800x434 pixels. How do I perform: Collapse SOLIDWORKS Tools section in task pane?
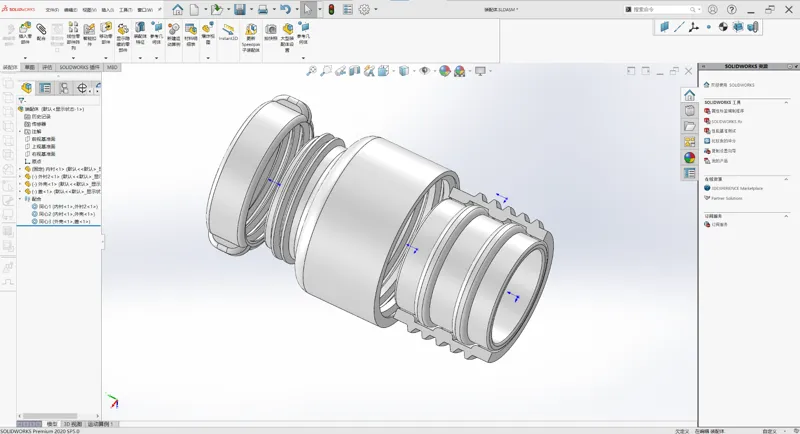786,103
